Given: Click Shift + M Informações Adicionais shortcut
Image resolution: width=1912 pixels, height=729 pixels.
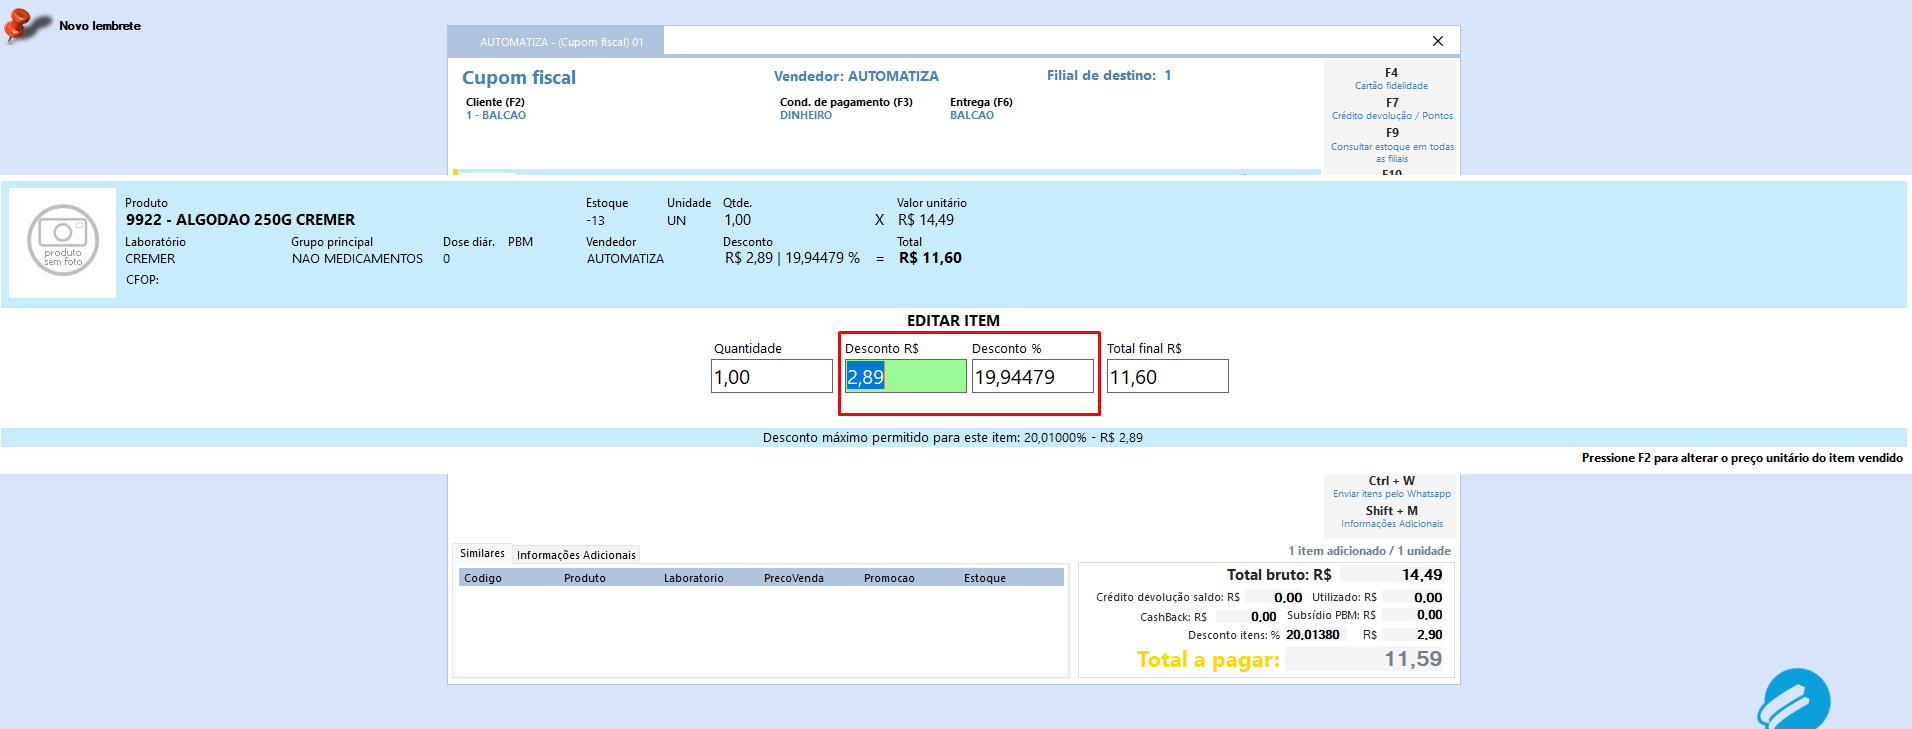Looking at the screenshot, I should pyautogui.click(x=1392, y=517).
